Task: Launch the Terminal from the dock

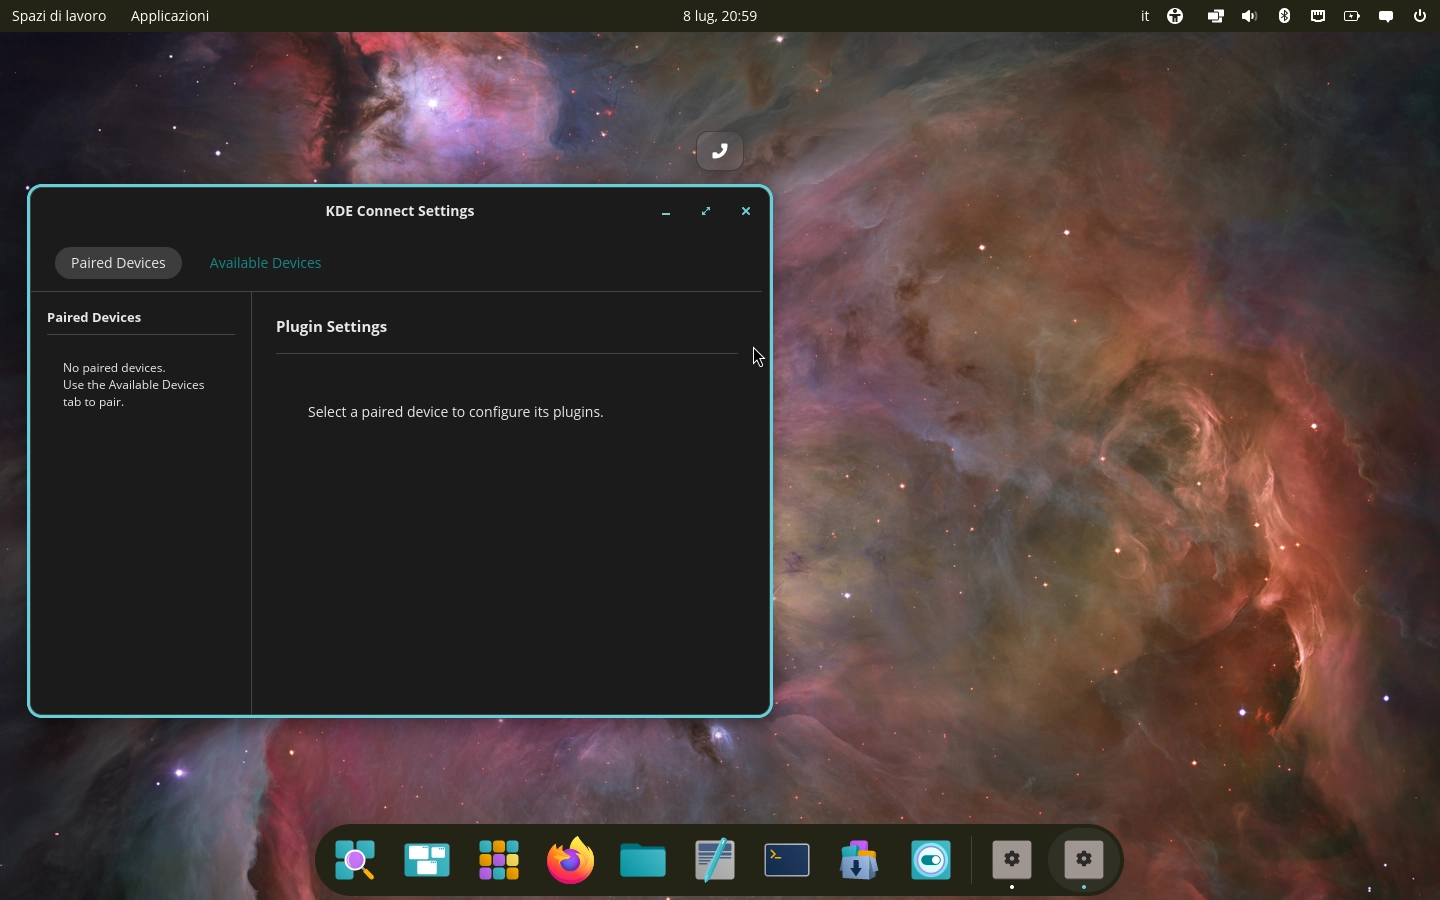Action: point(787,860)
